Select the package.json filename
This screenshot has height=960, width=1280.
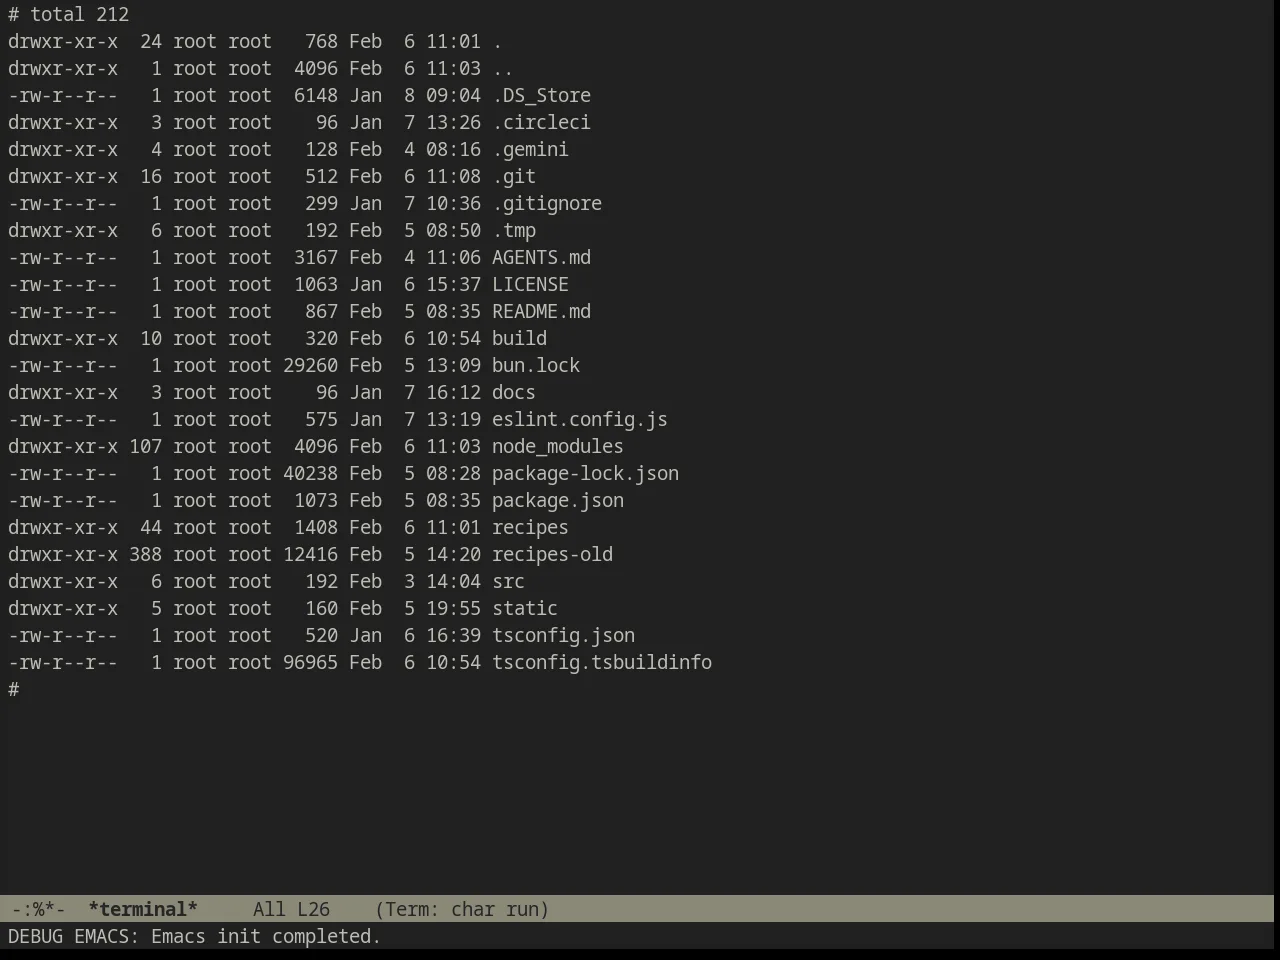(557, 500)
